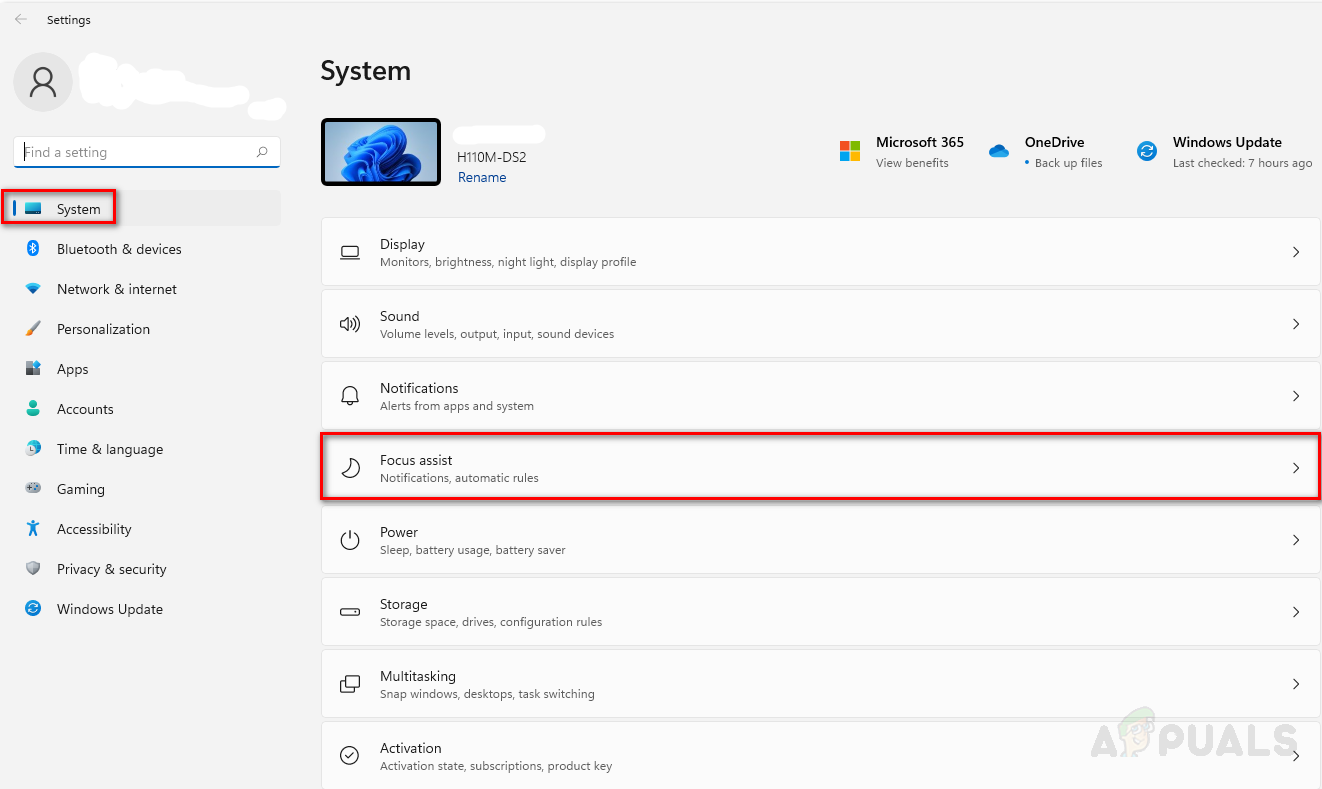Expand the Storage row chevron
Image resolution: width=1322 pixels, height=789 pixels.
coord(1296,612)
